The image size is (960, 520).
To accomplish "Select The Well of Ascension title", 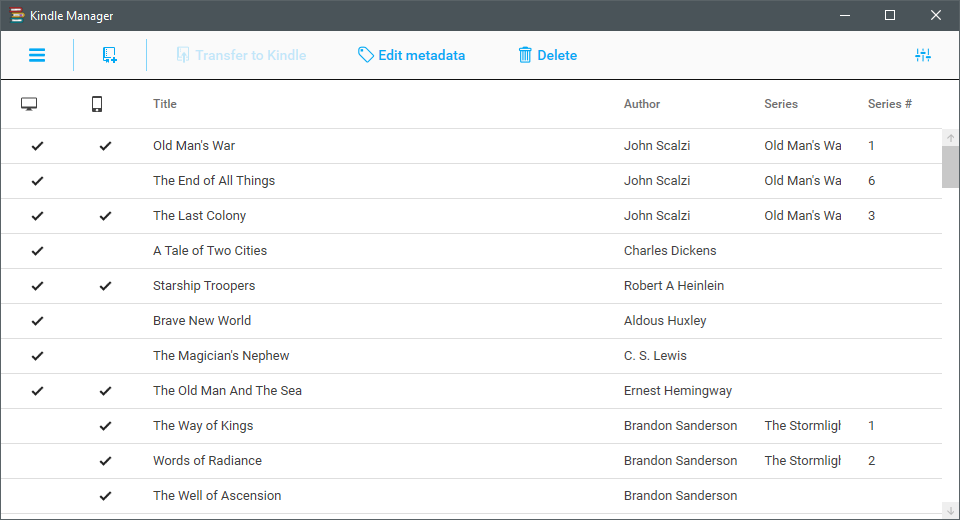I will [x=217, y=496].
